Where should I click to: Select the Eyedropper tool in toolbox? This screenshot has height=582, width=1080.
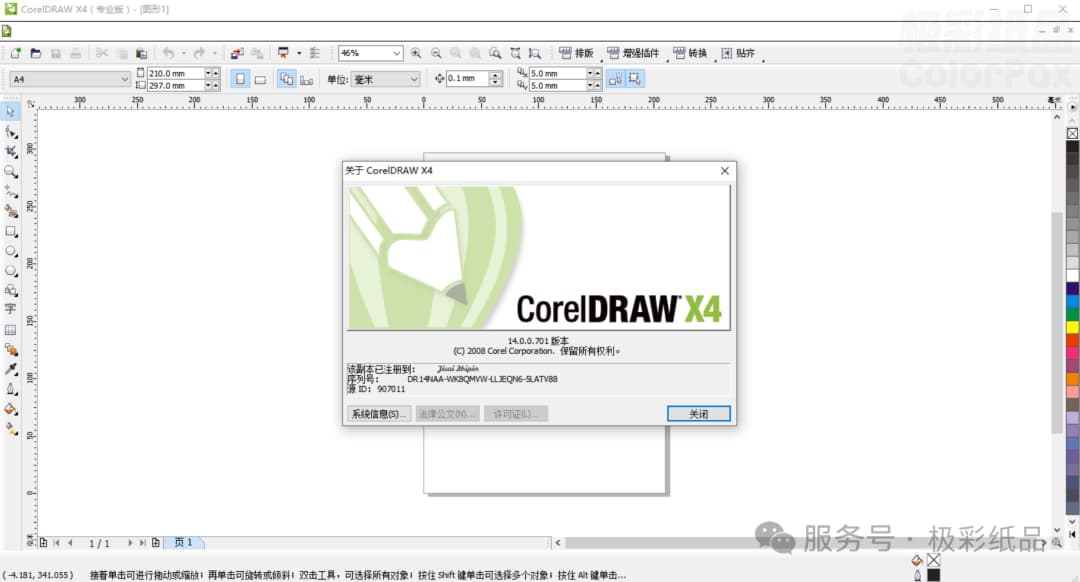[11, 369]
